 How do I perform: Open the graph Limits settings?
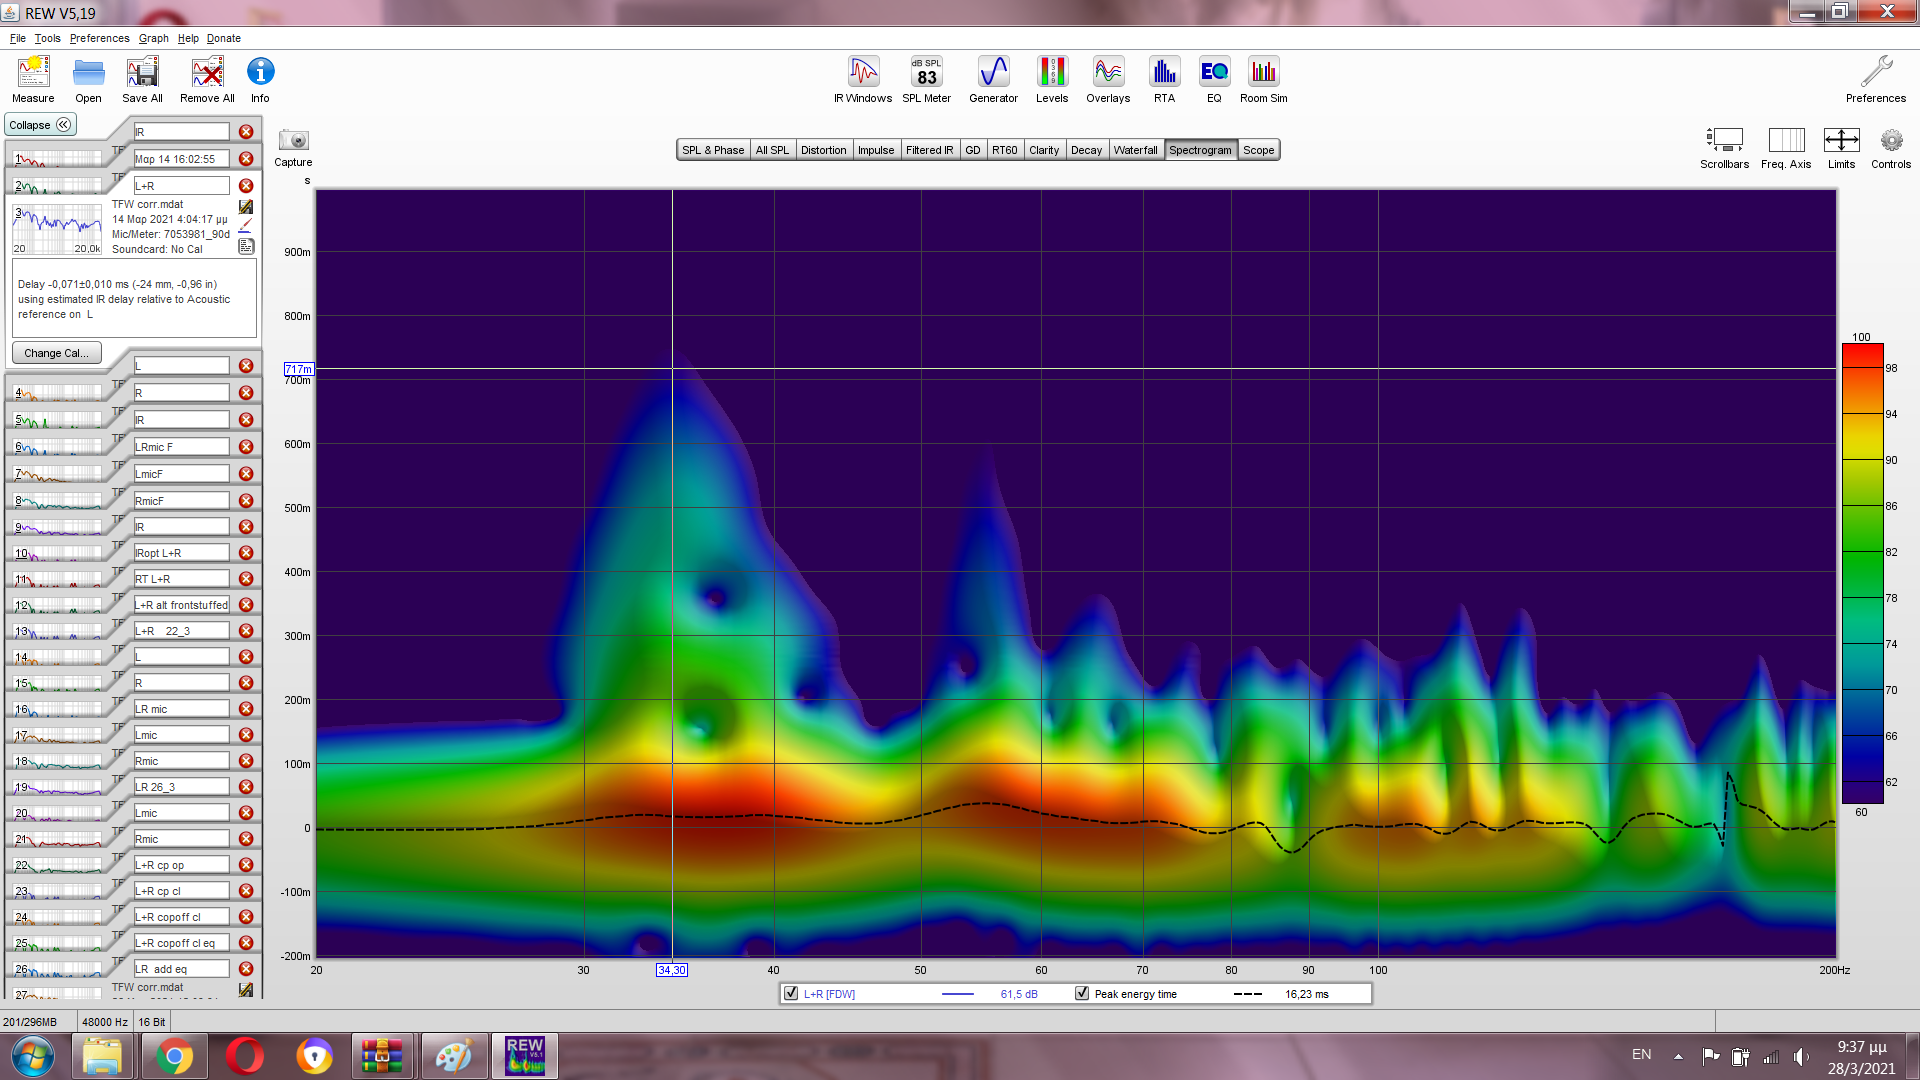(x=1841, y=141)
